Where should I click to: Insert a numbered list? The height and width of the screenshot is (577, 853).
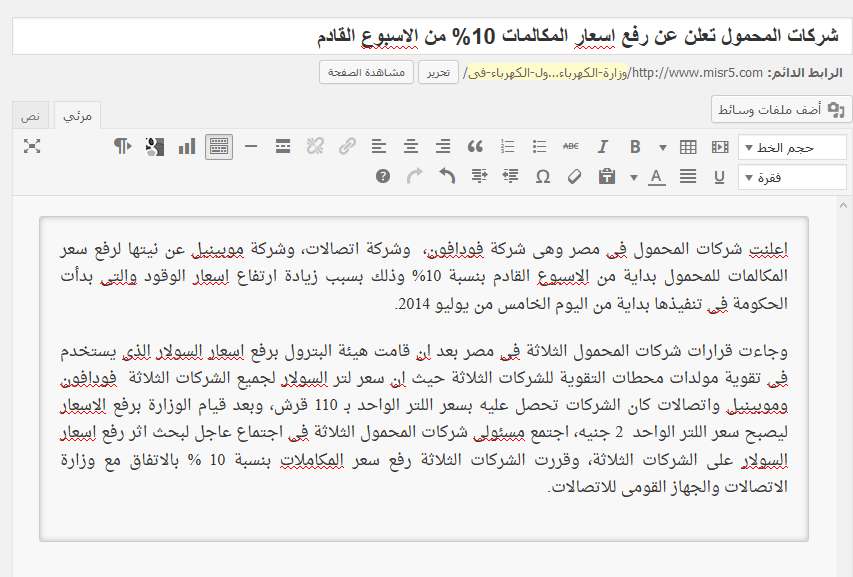pos(507,147)
